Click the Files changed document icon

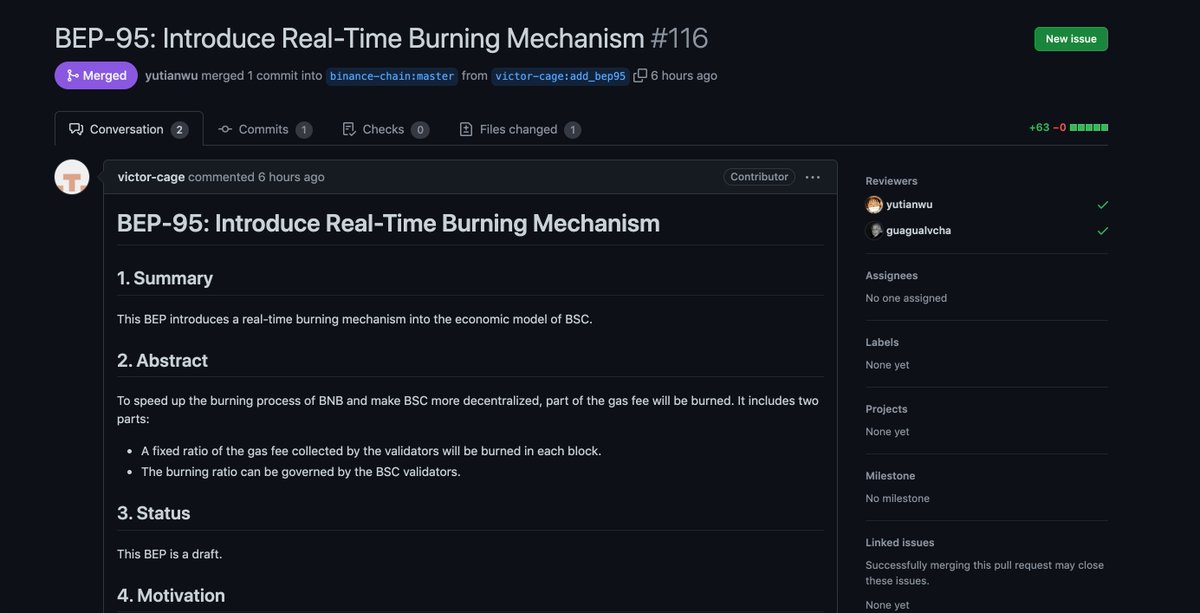tap(465, 128)
